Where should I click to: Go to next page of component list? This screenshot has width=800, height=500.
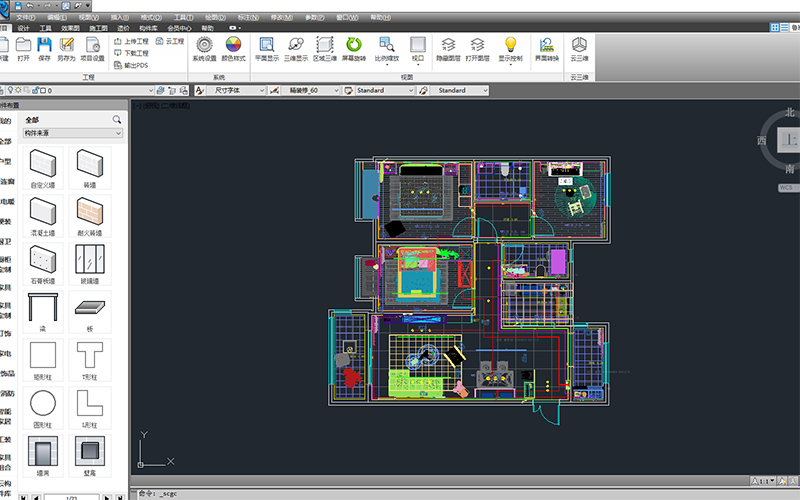coord(107,497)
